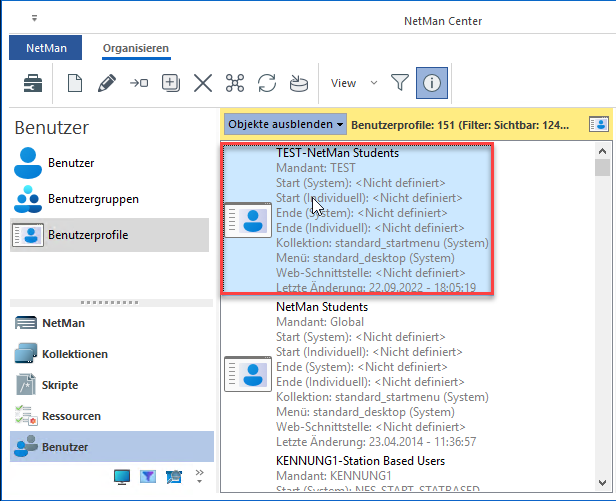Expand the Objekte ausblenden dropdown

(285, 124)
